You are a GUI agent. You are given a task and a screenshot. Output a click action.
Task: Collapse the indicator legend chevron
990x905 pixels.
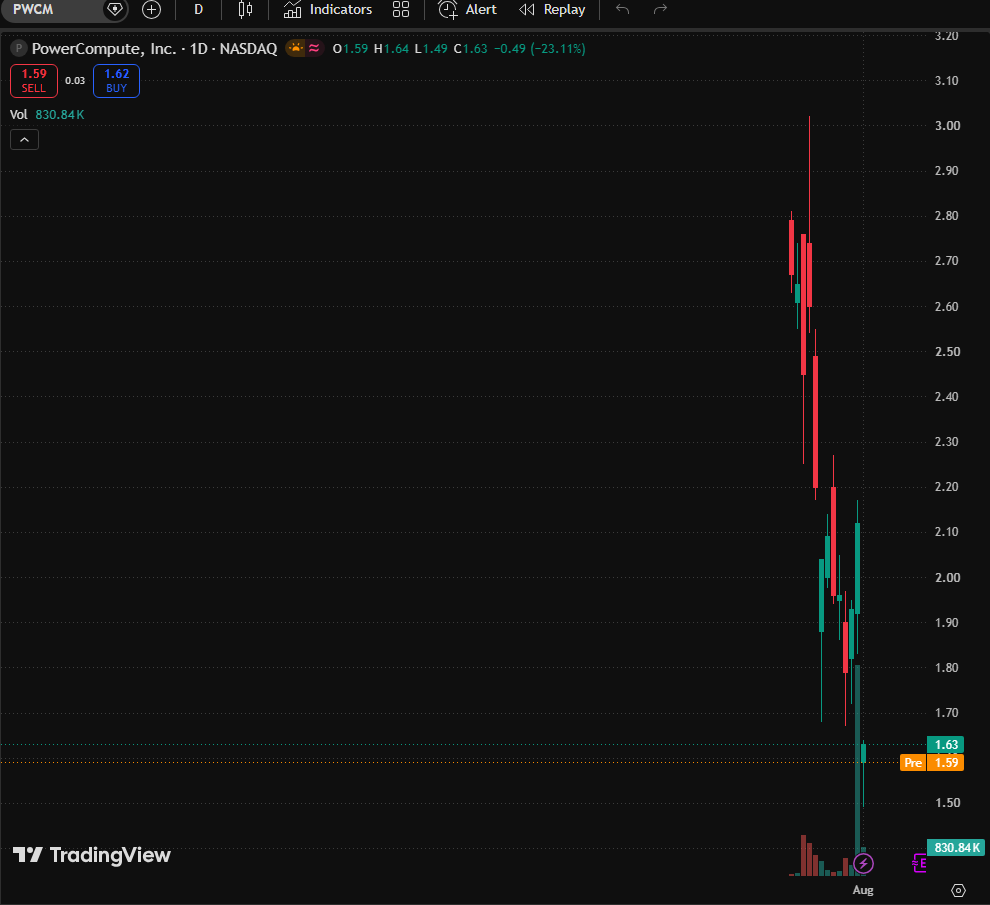click(25, 140)
